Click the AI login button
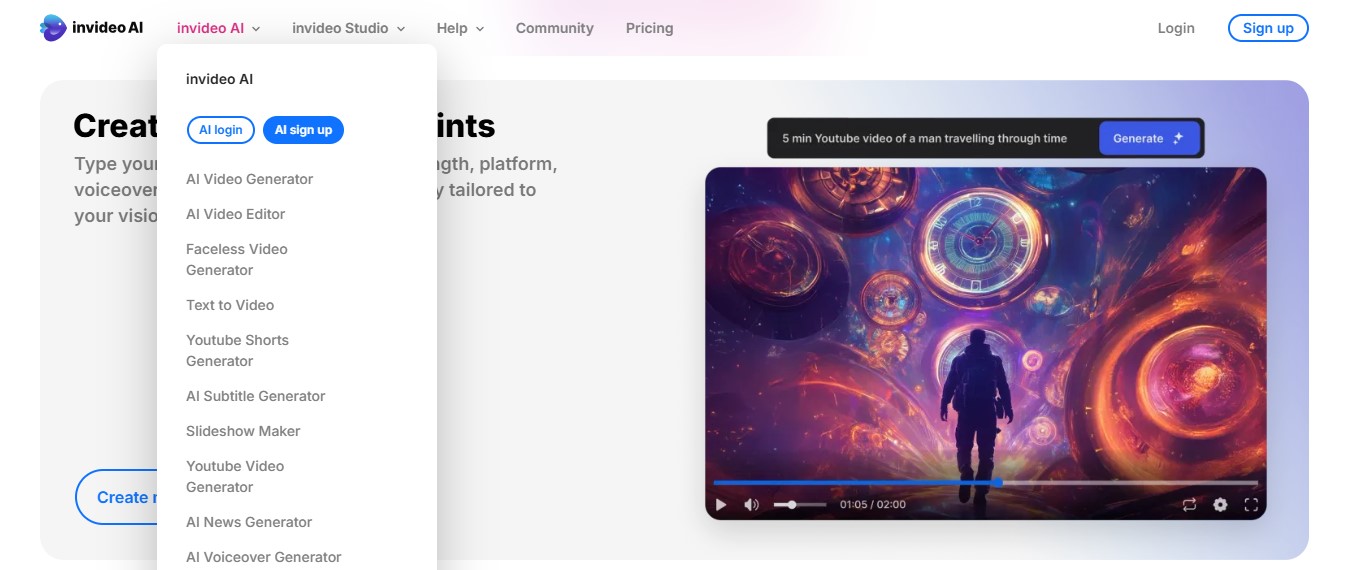The height and width of the screenshot is (570, 1347). (x=221, y=130)
